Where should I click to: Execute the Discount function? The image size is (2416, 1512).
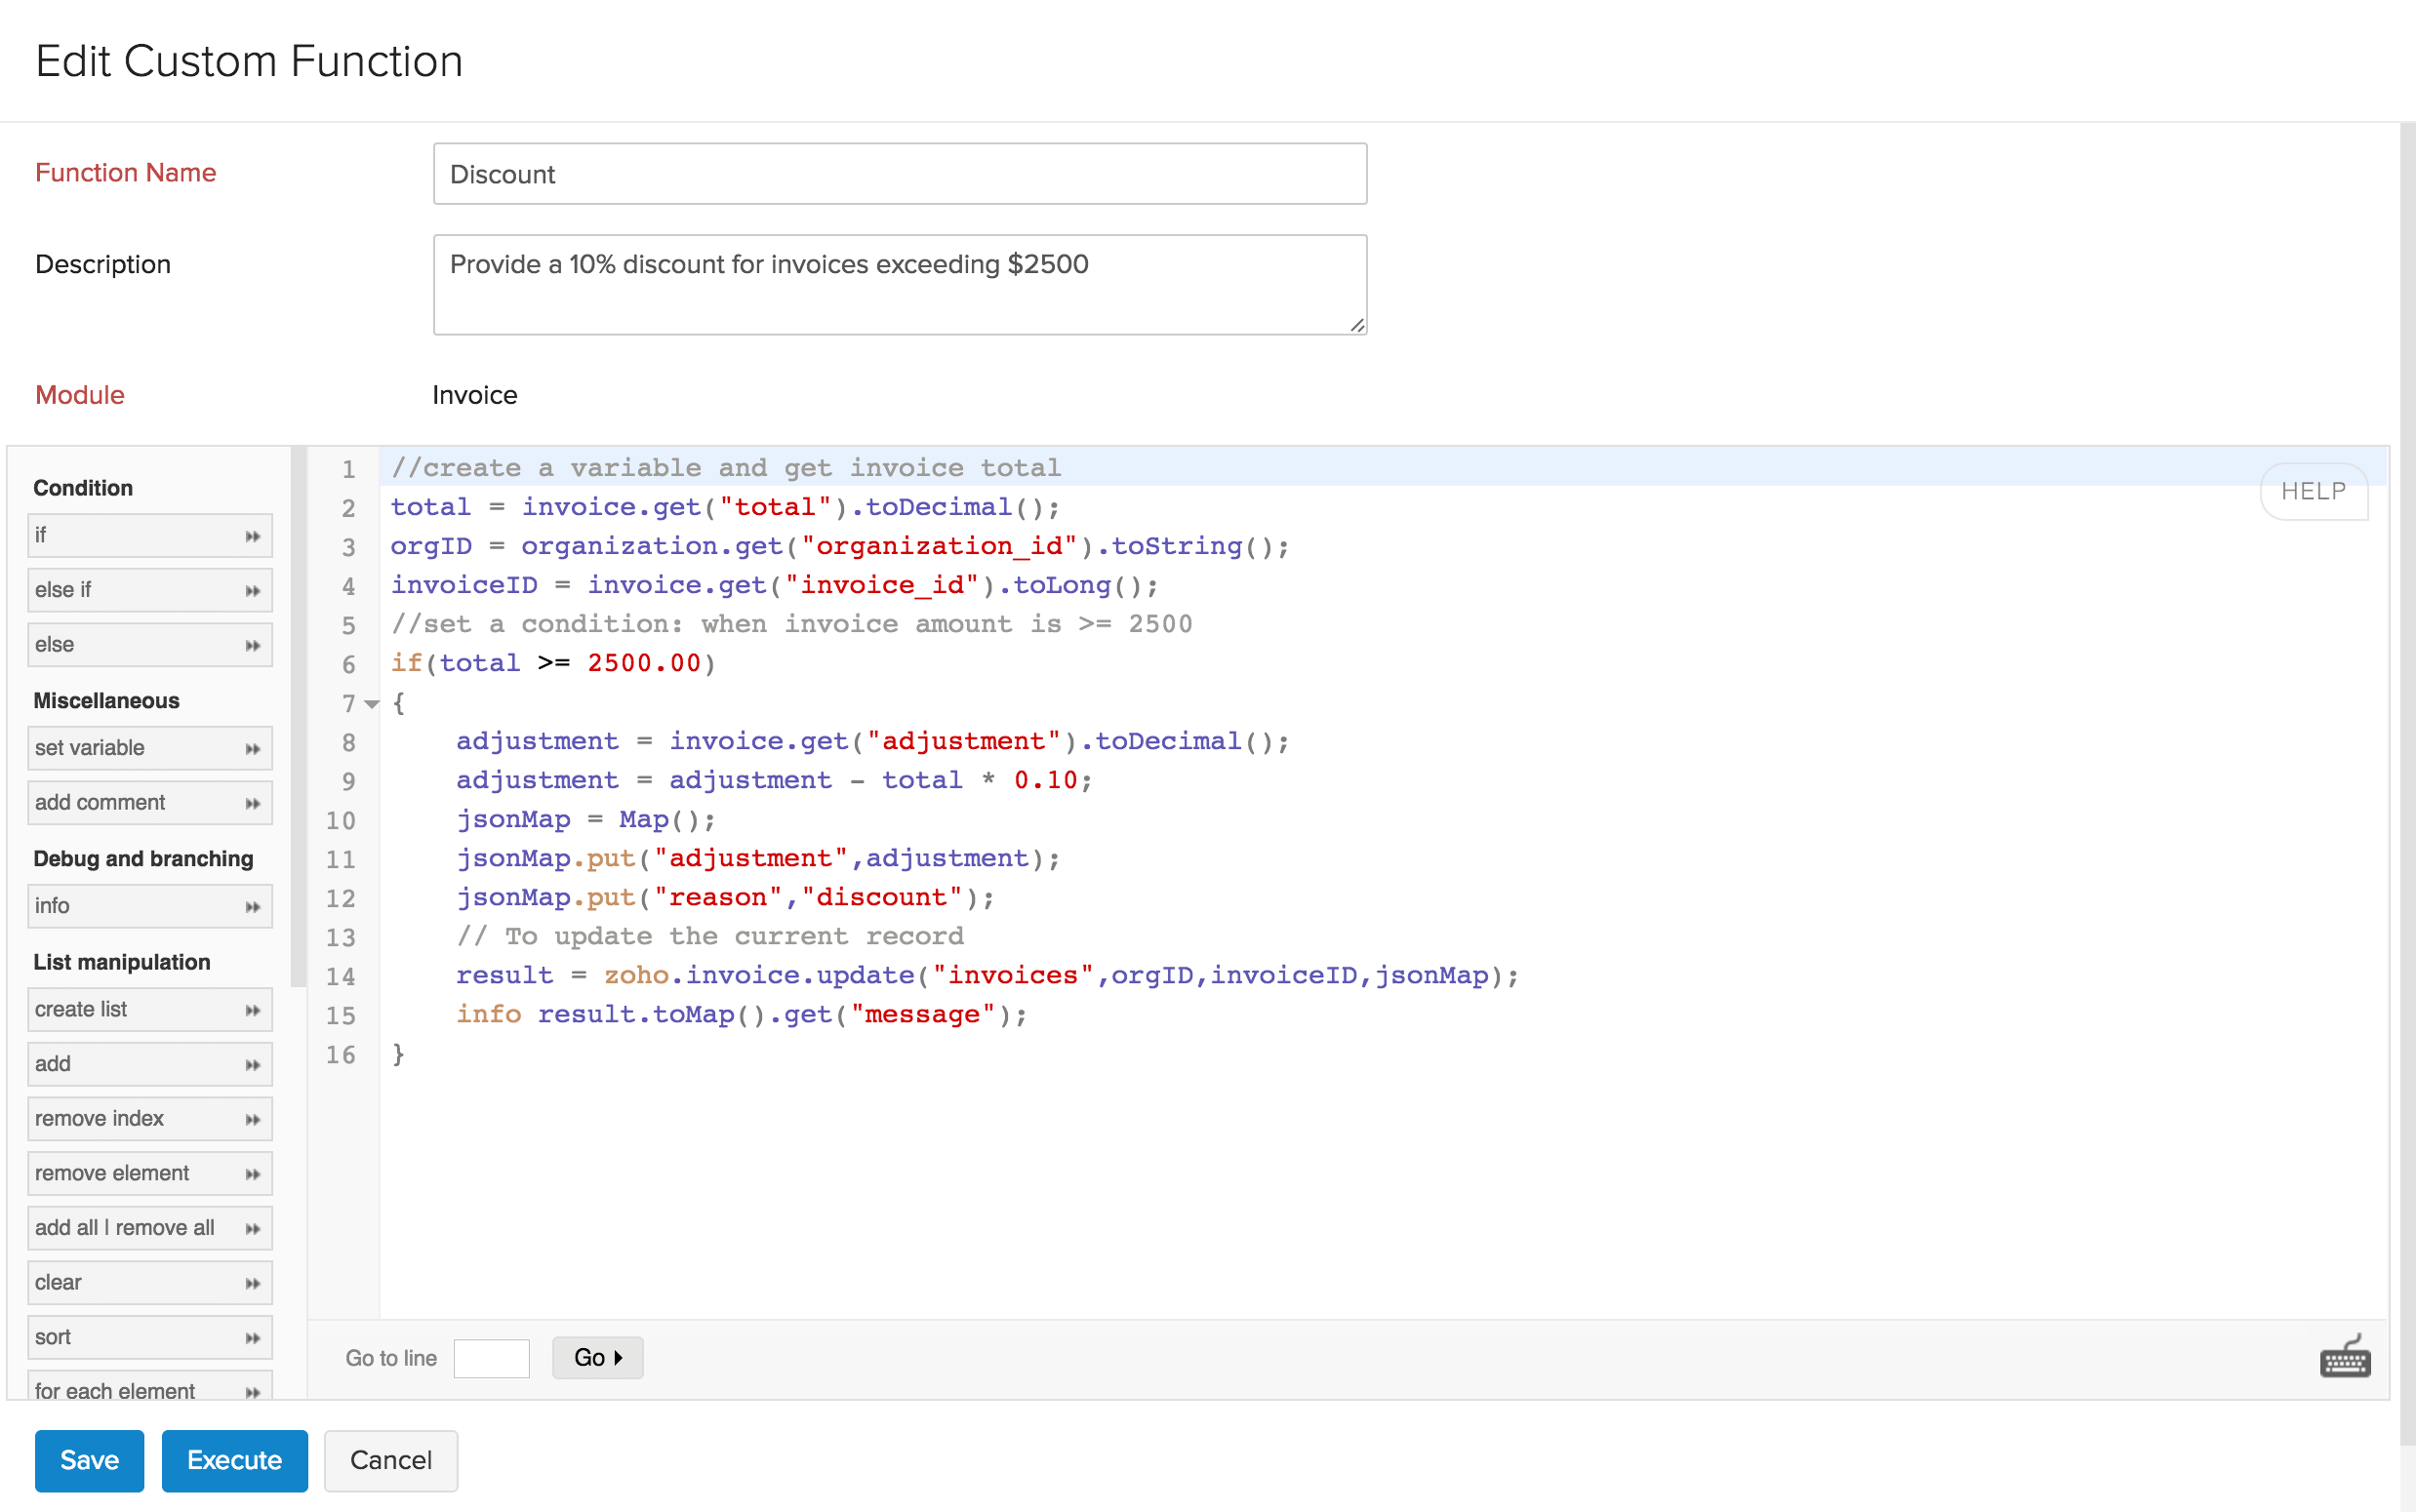[x=235, y=1460]
